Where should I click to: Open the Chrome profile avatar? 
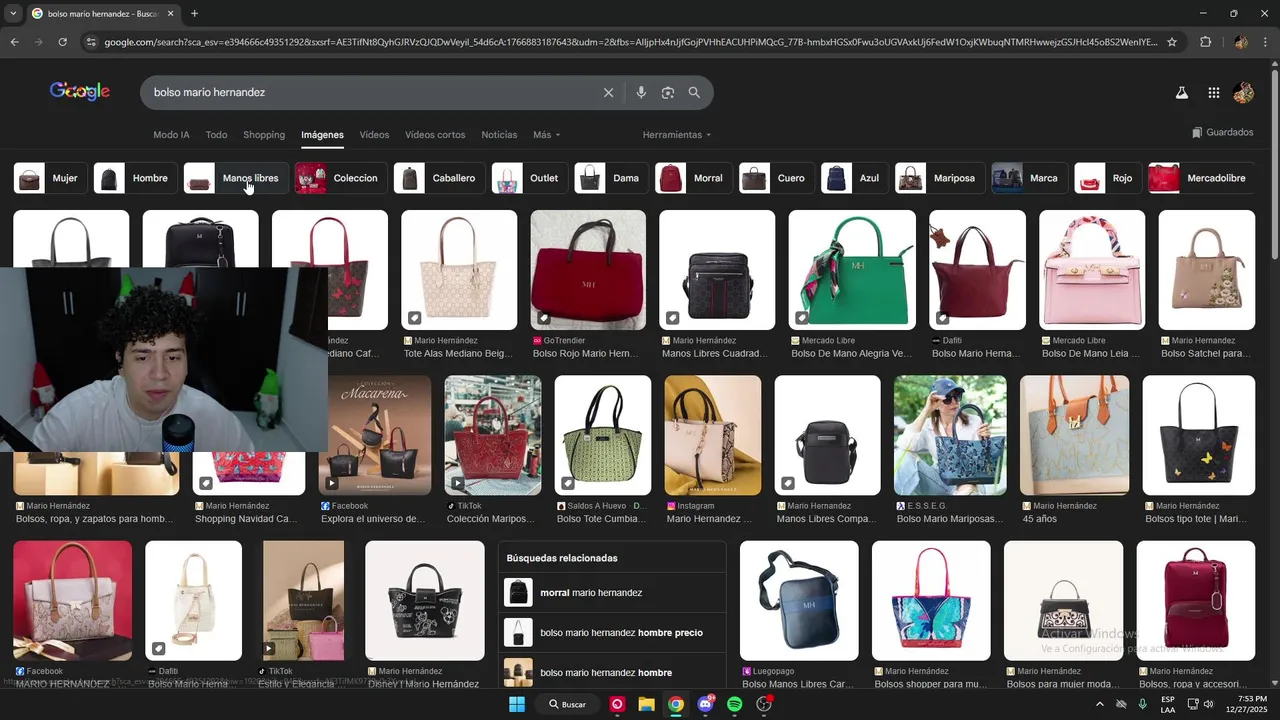[1241, 42]
